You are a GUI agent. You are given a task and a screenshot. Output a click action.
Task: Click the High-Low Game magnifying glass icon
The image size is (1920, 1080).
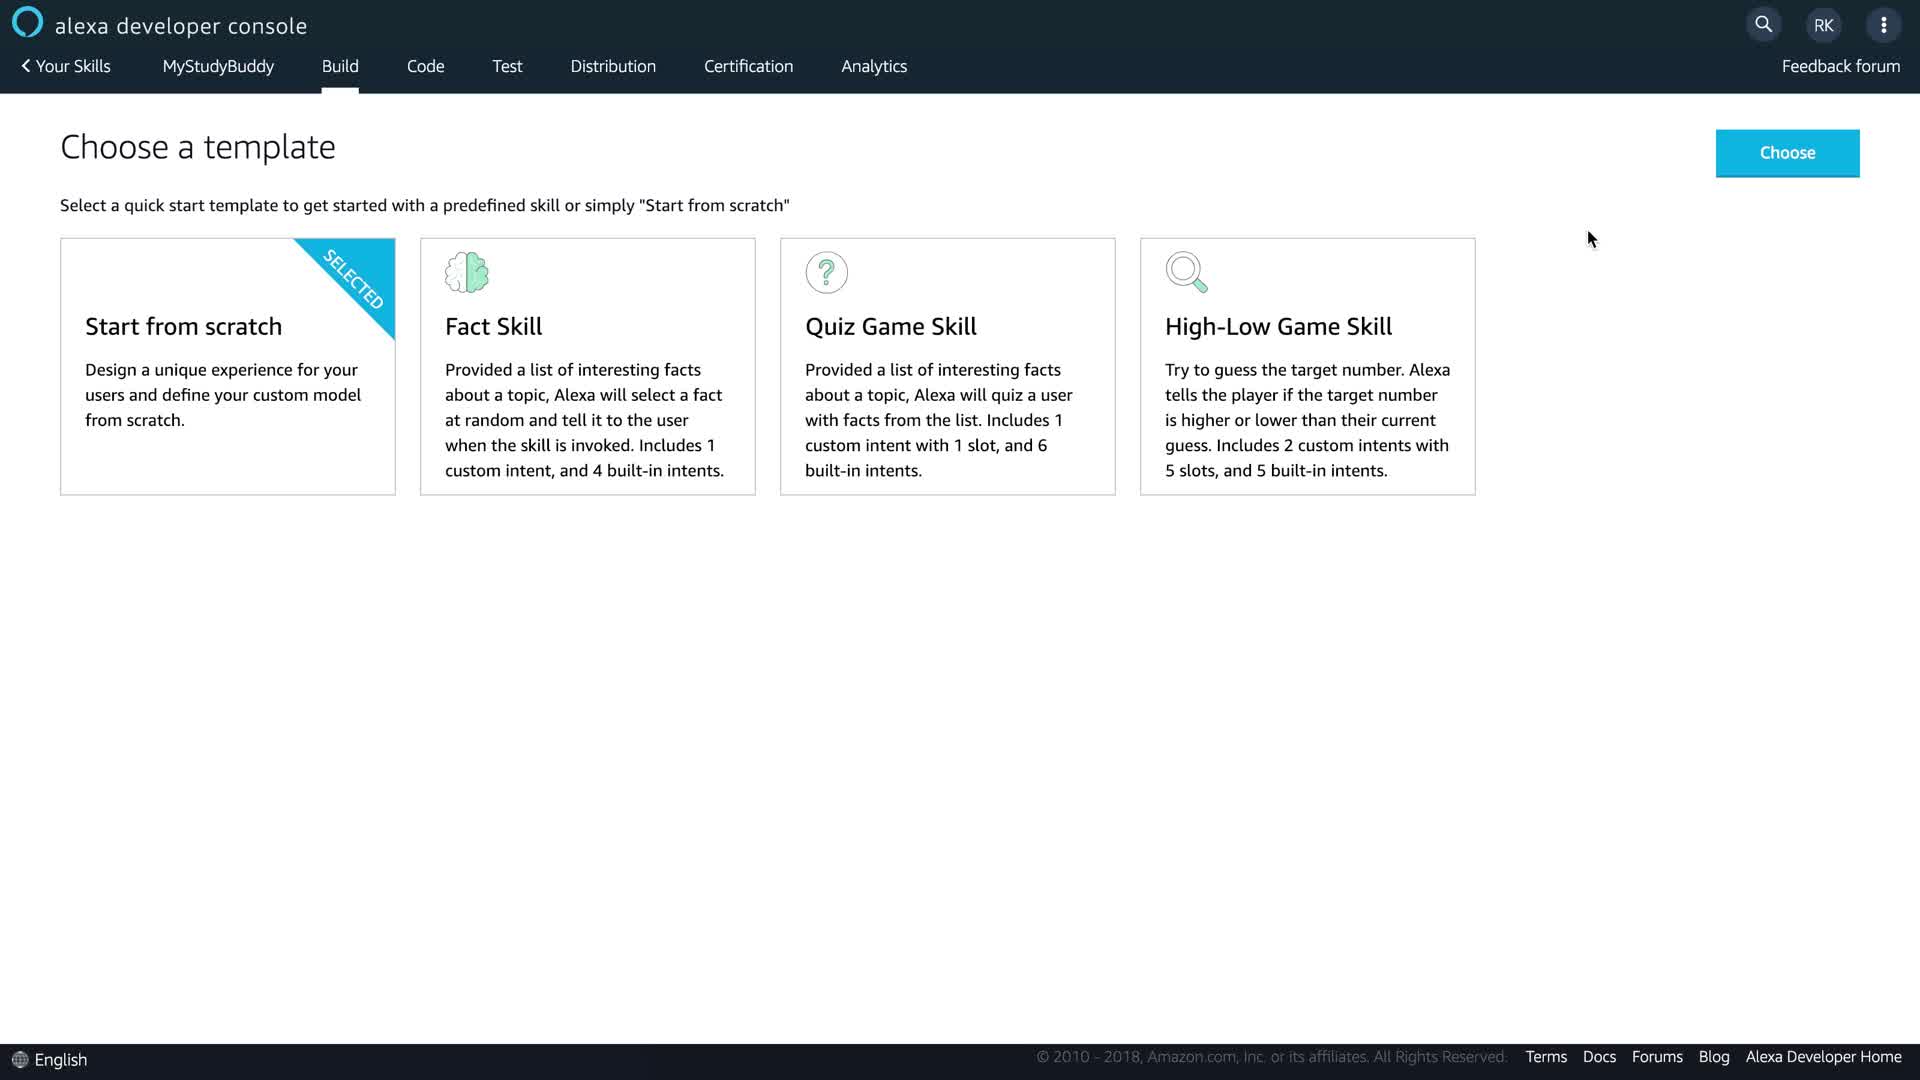1187,272
